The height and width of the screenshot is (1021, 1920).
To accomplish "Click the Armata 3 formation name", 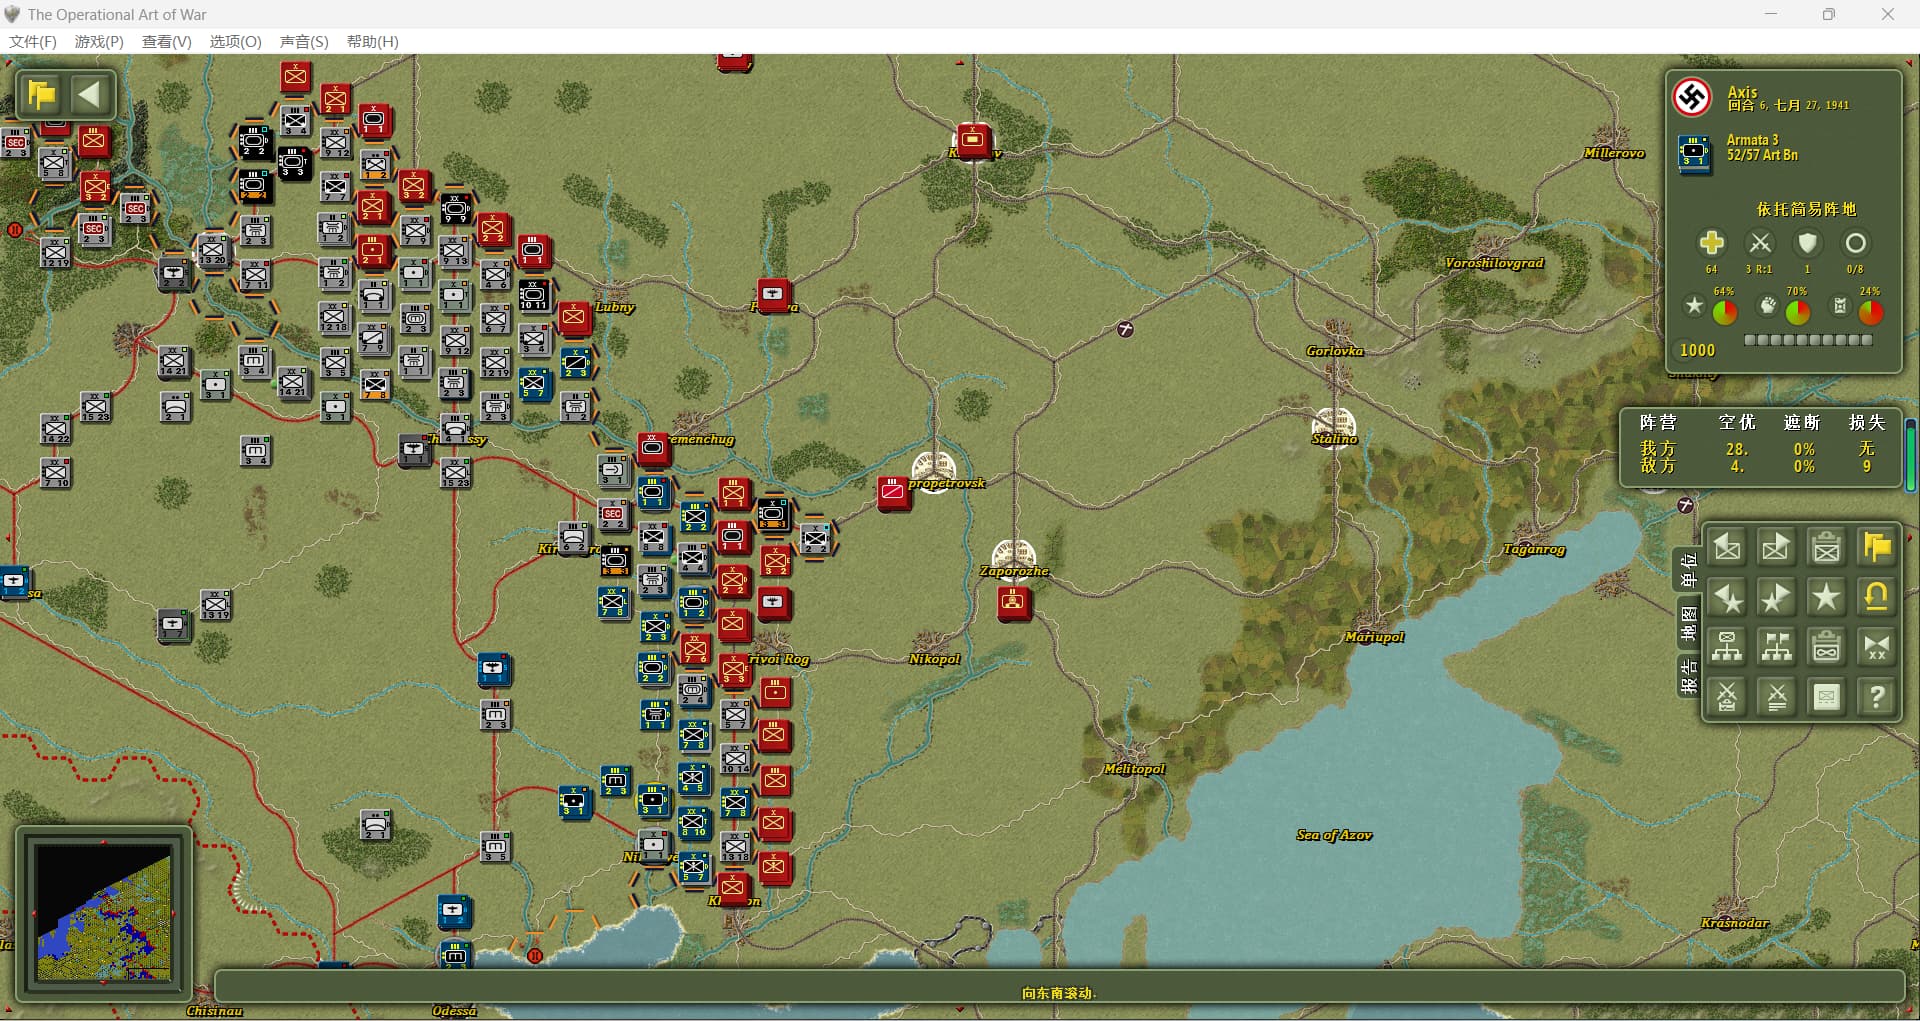I will pyautogui.click(x=1752, y=140).
